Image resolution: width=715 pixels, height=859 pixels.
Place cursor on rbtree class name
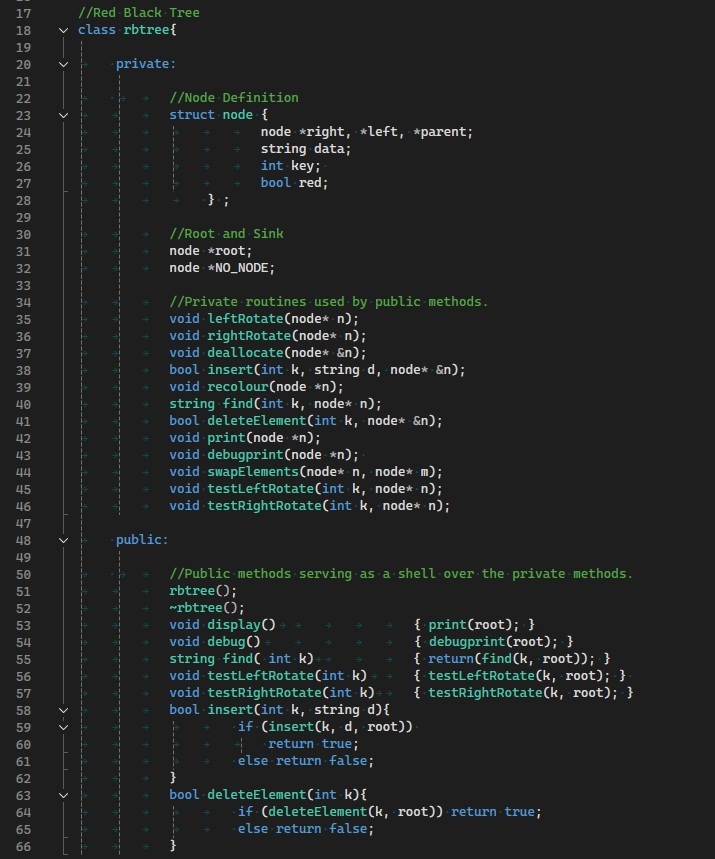147,30
